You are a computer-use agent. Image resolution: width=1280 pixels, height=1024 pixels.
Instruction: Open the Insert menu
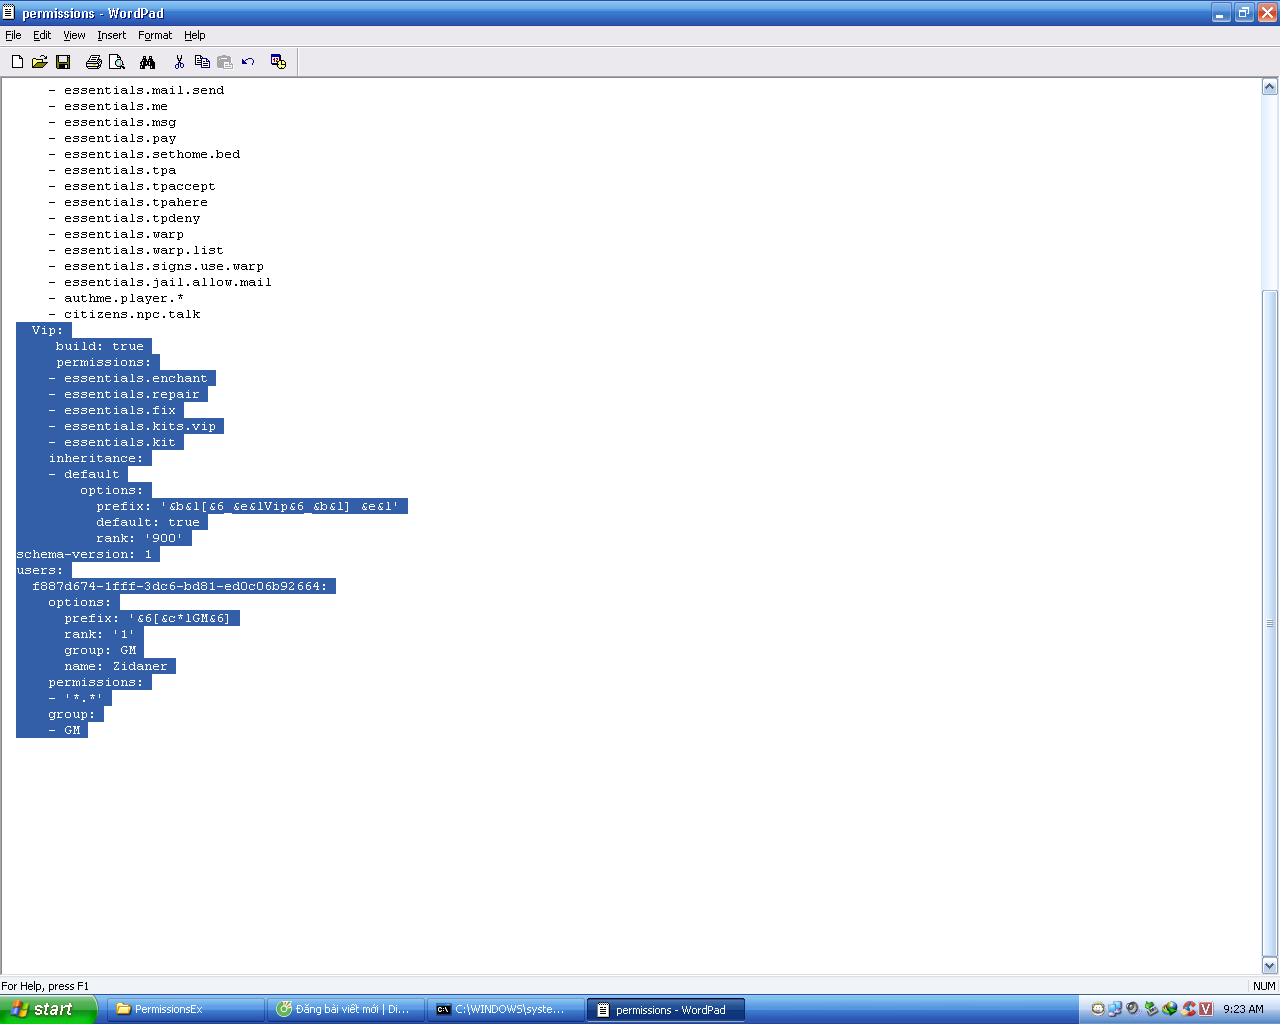point(112,35)
